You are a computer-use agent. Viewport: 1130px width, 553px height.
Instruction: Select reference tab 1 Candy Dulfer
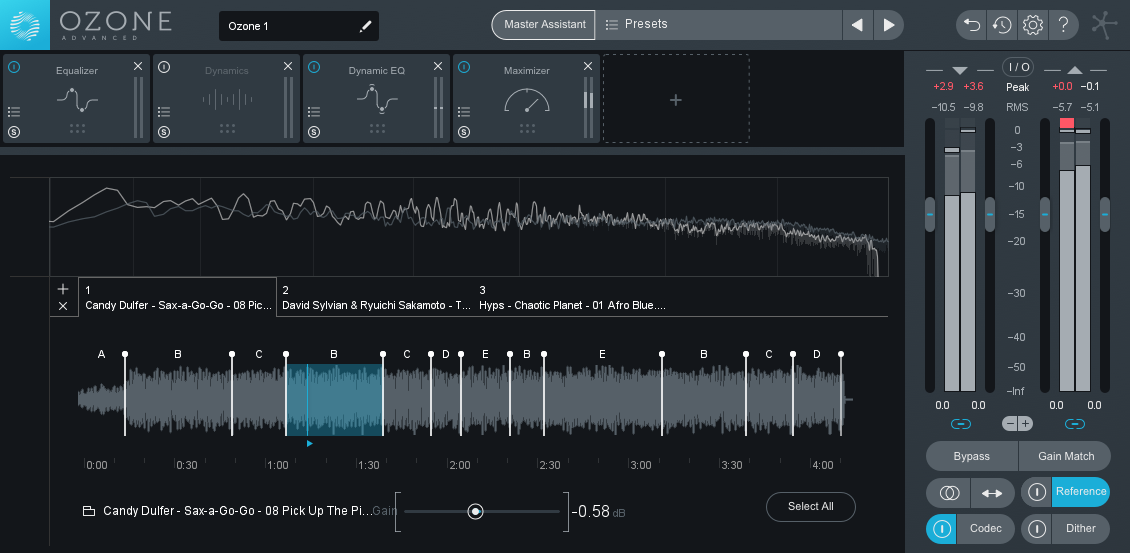(177, 298)
